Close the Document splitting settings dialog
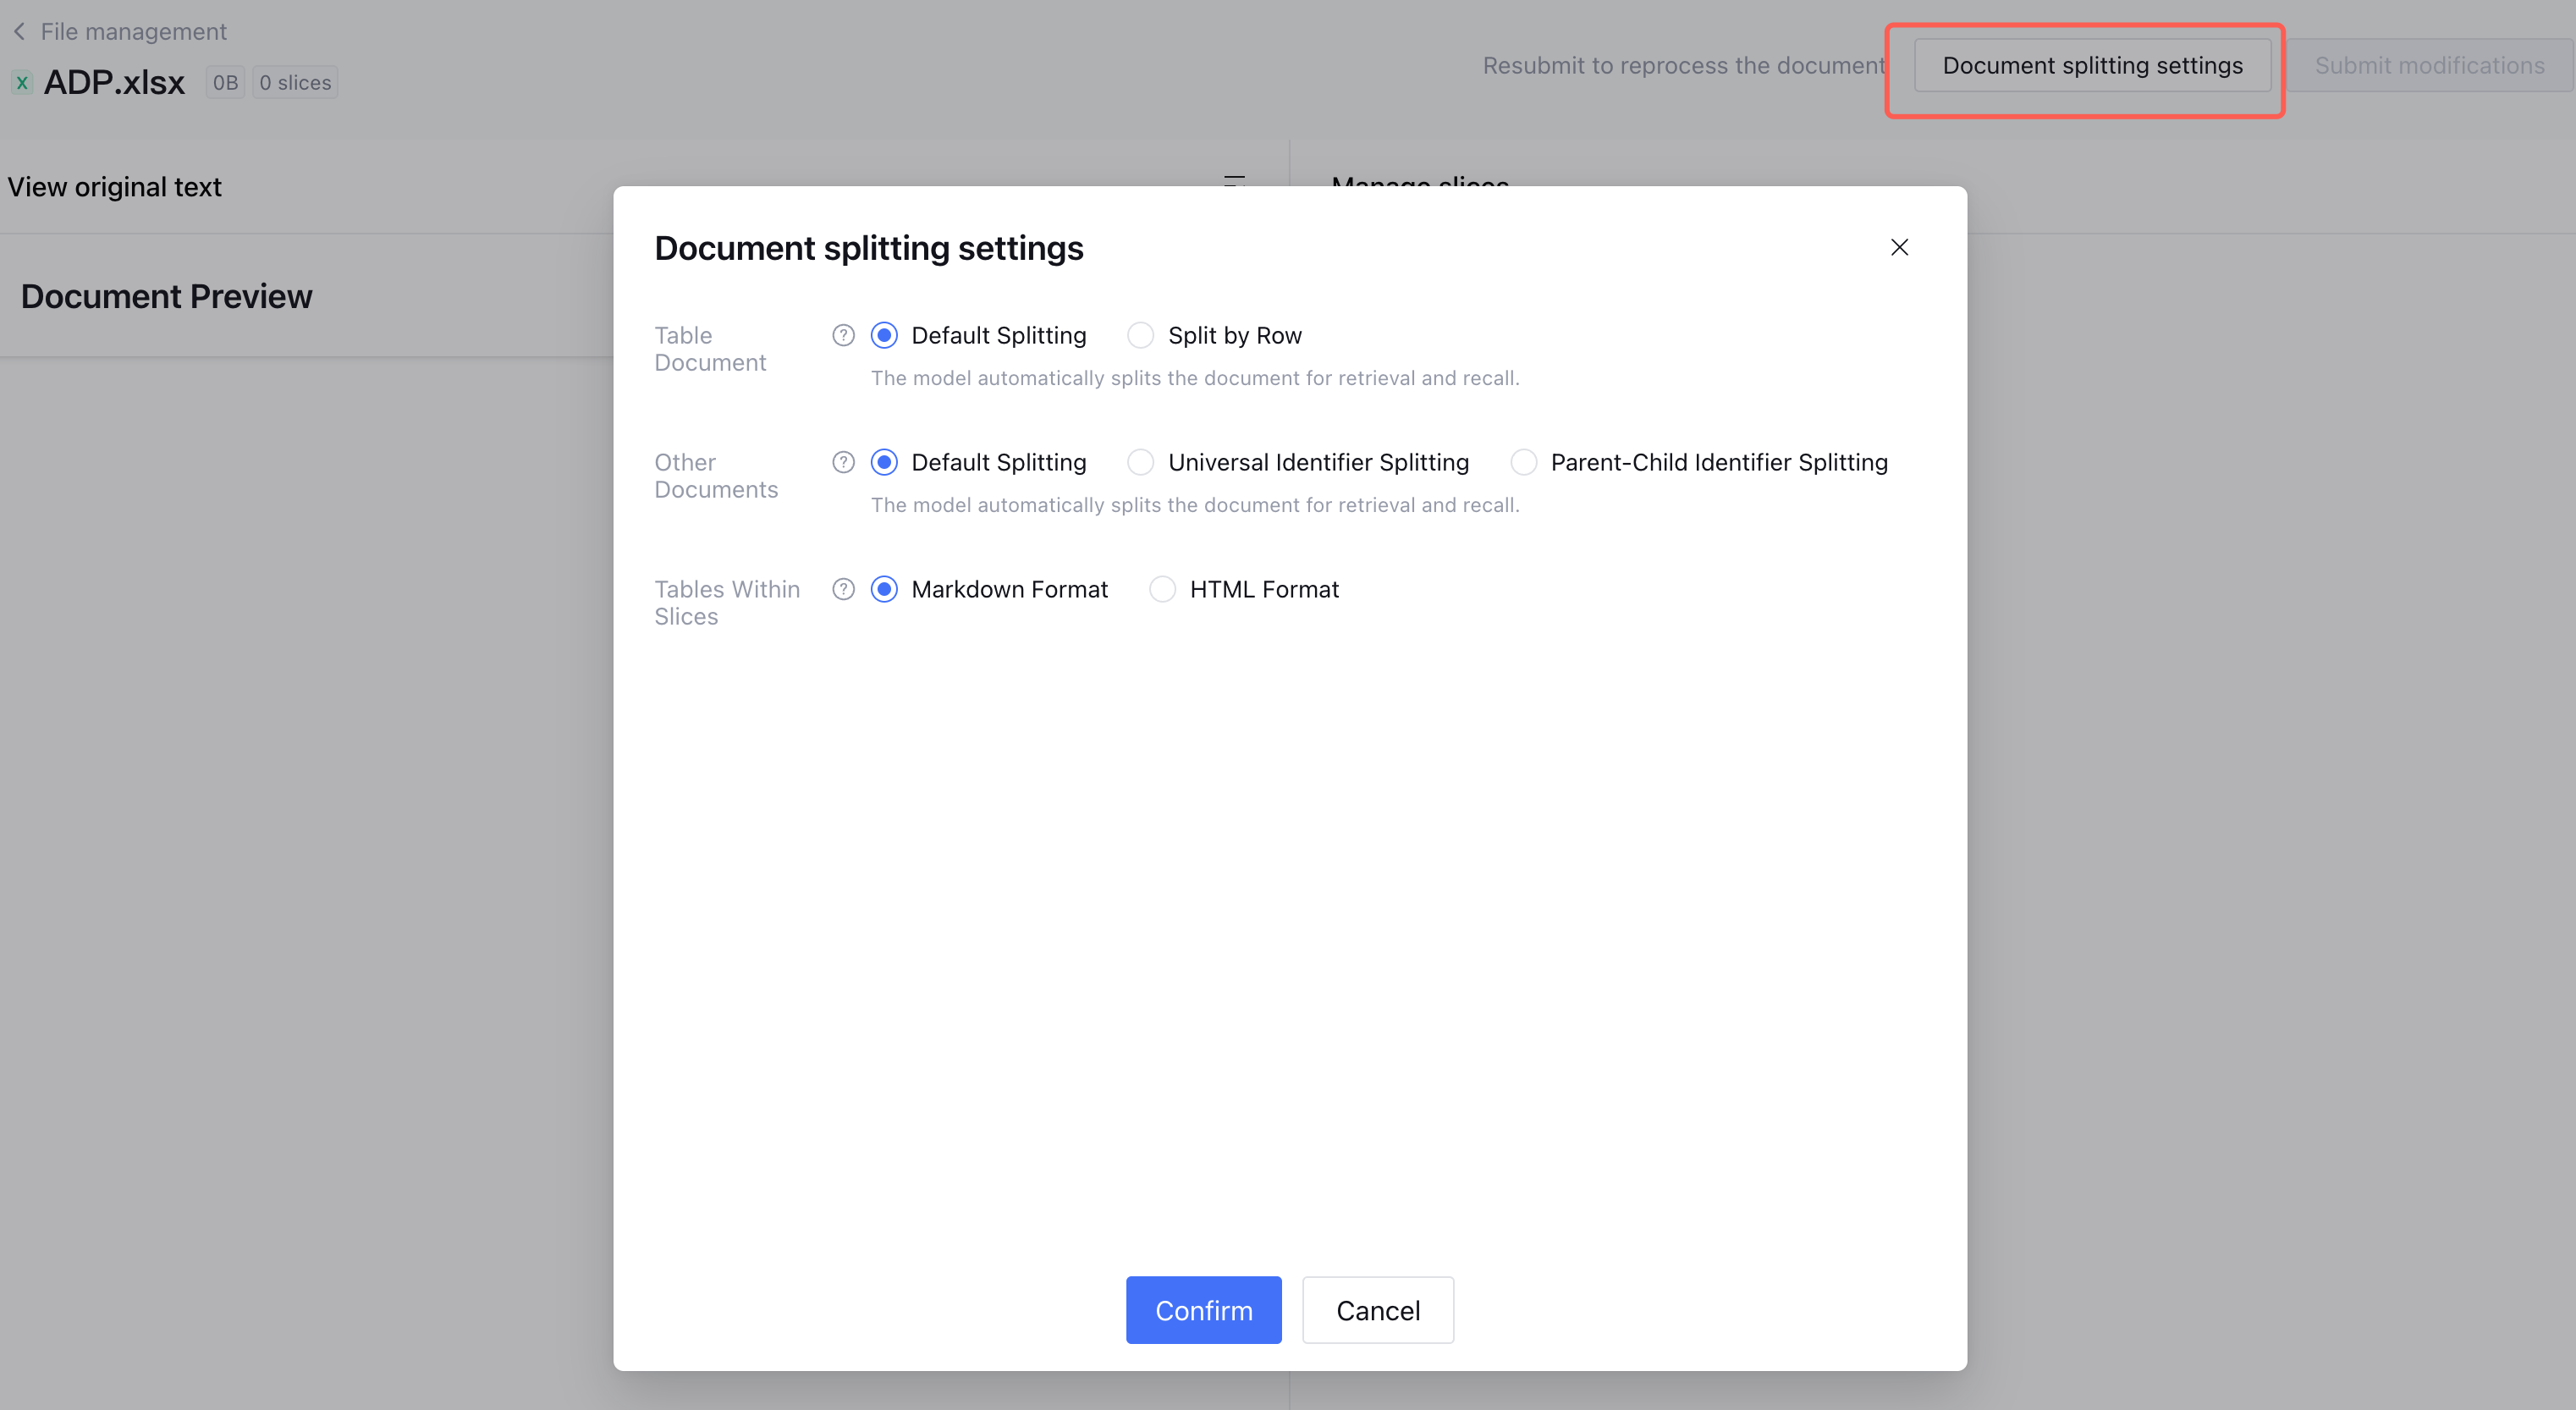Image resolution: width=2576 pixels, height=1410 pixels. click(x=1899, y=247)
